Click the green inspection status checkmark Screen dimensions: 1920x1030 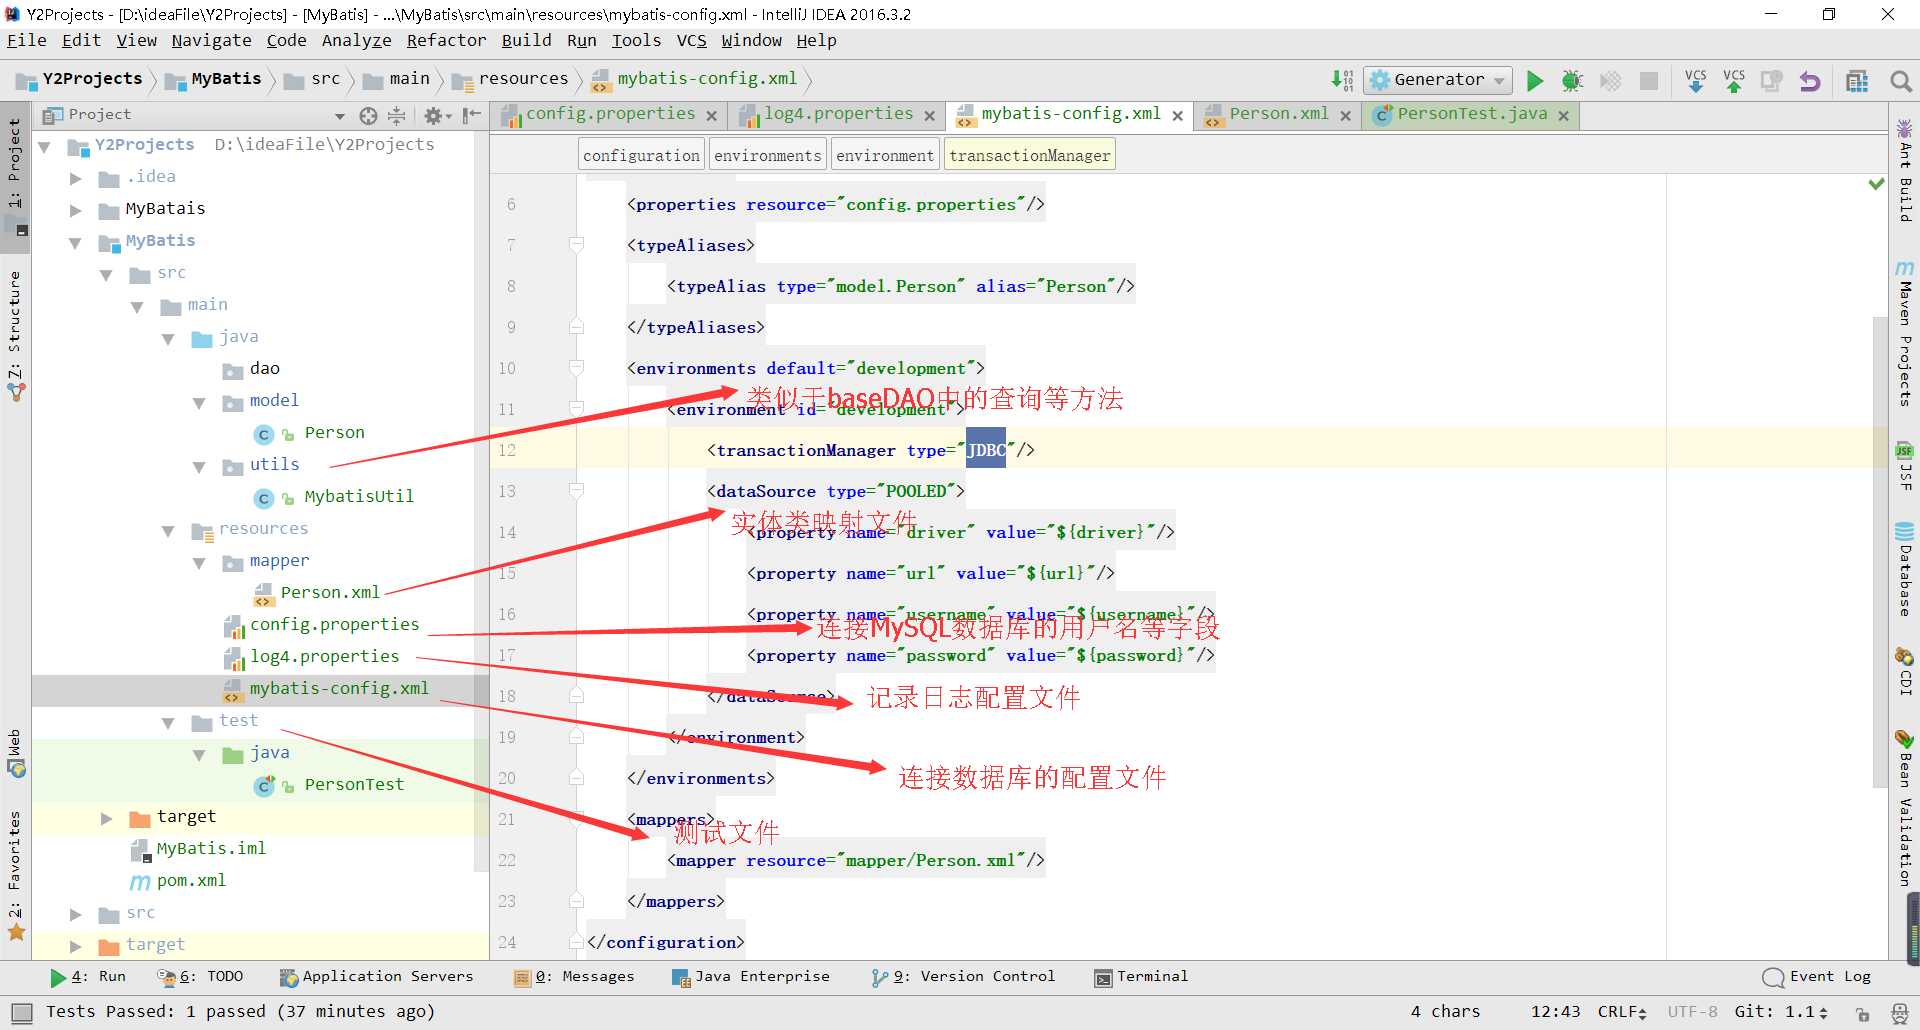point(1876,184)
